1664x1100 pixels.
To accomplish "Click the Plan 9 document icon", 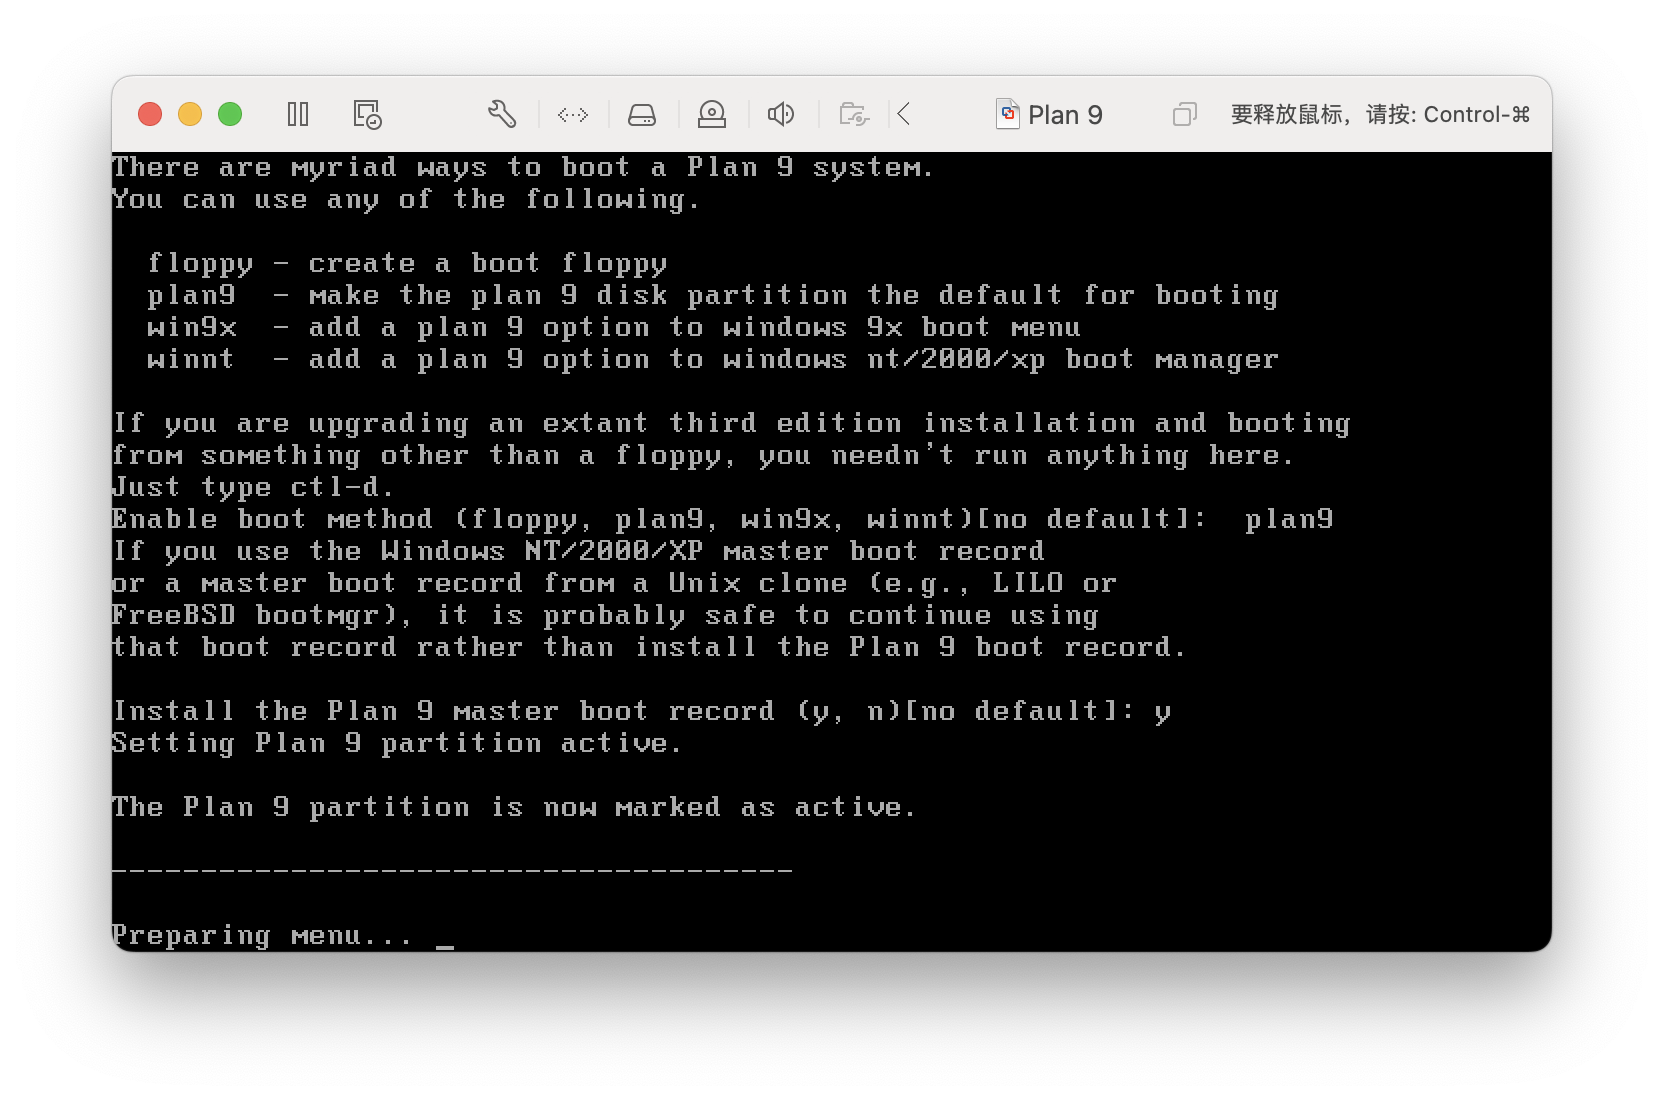I will [x=1008, y=114].
